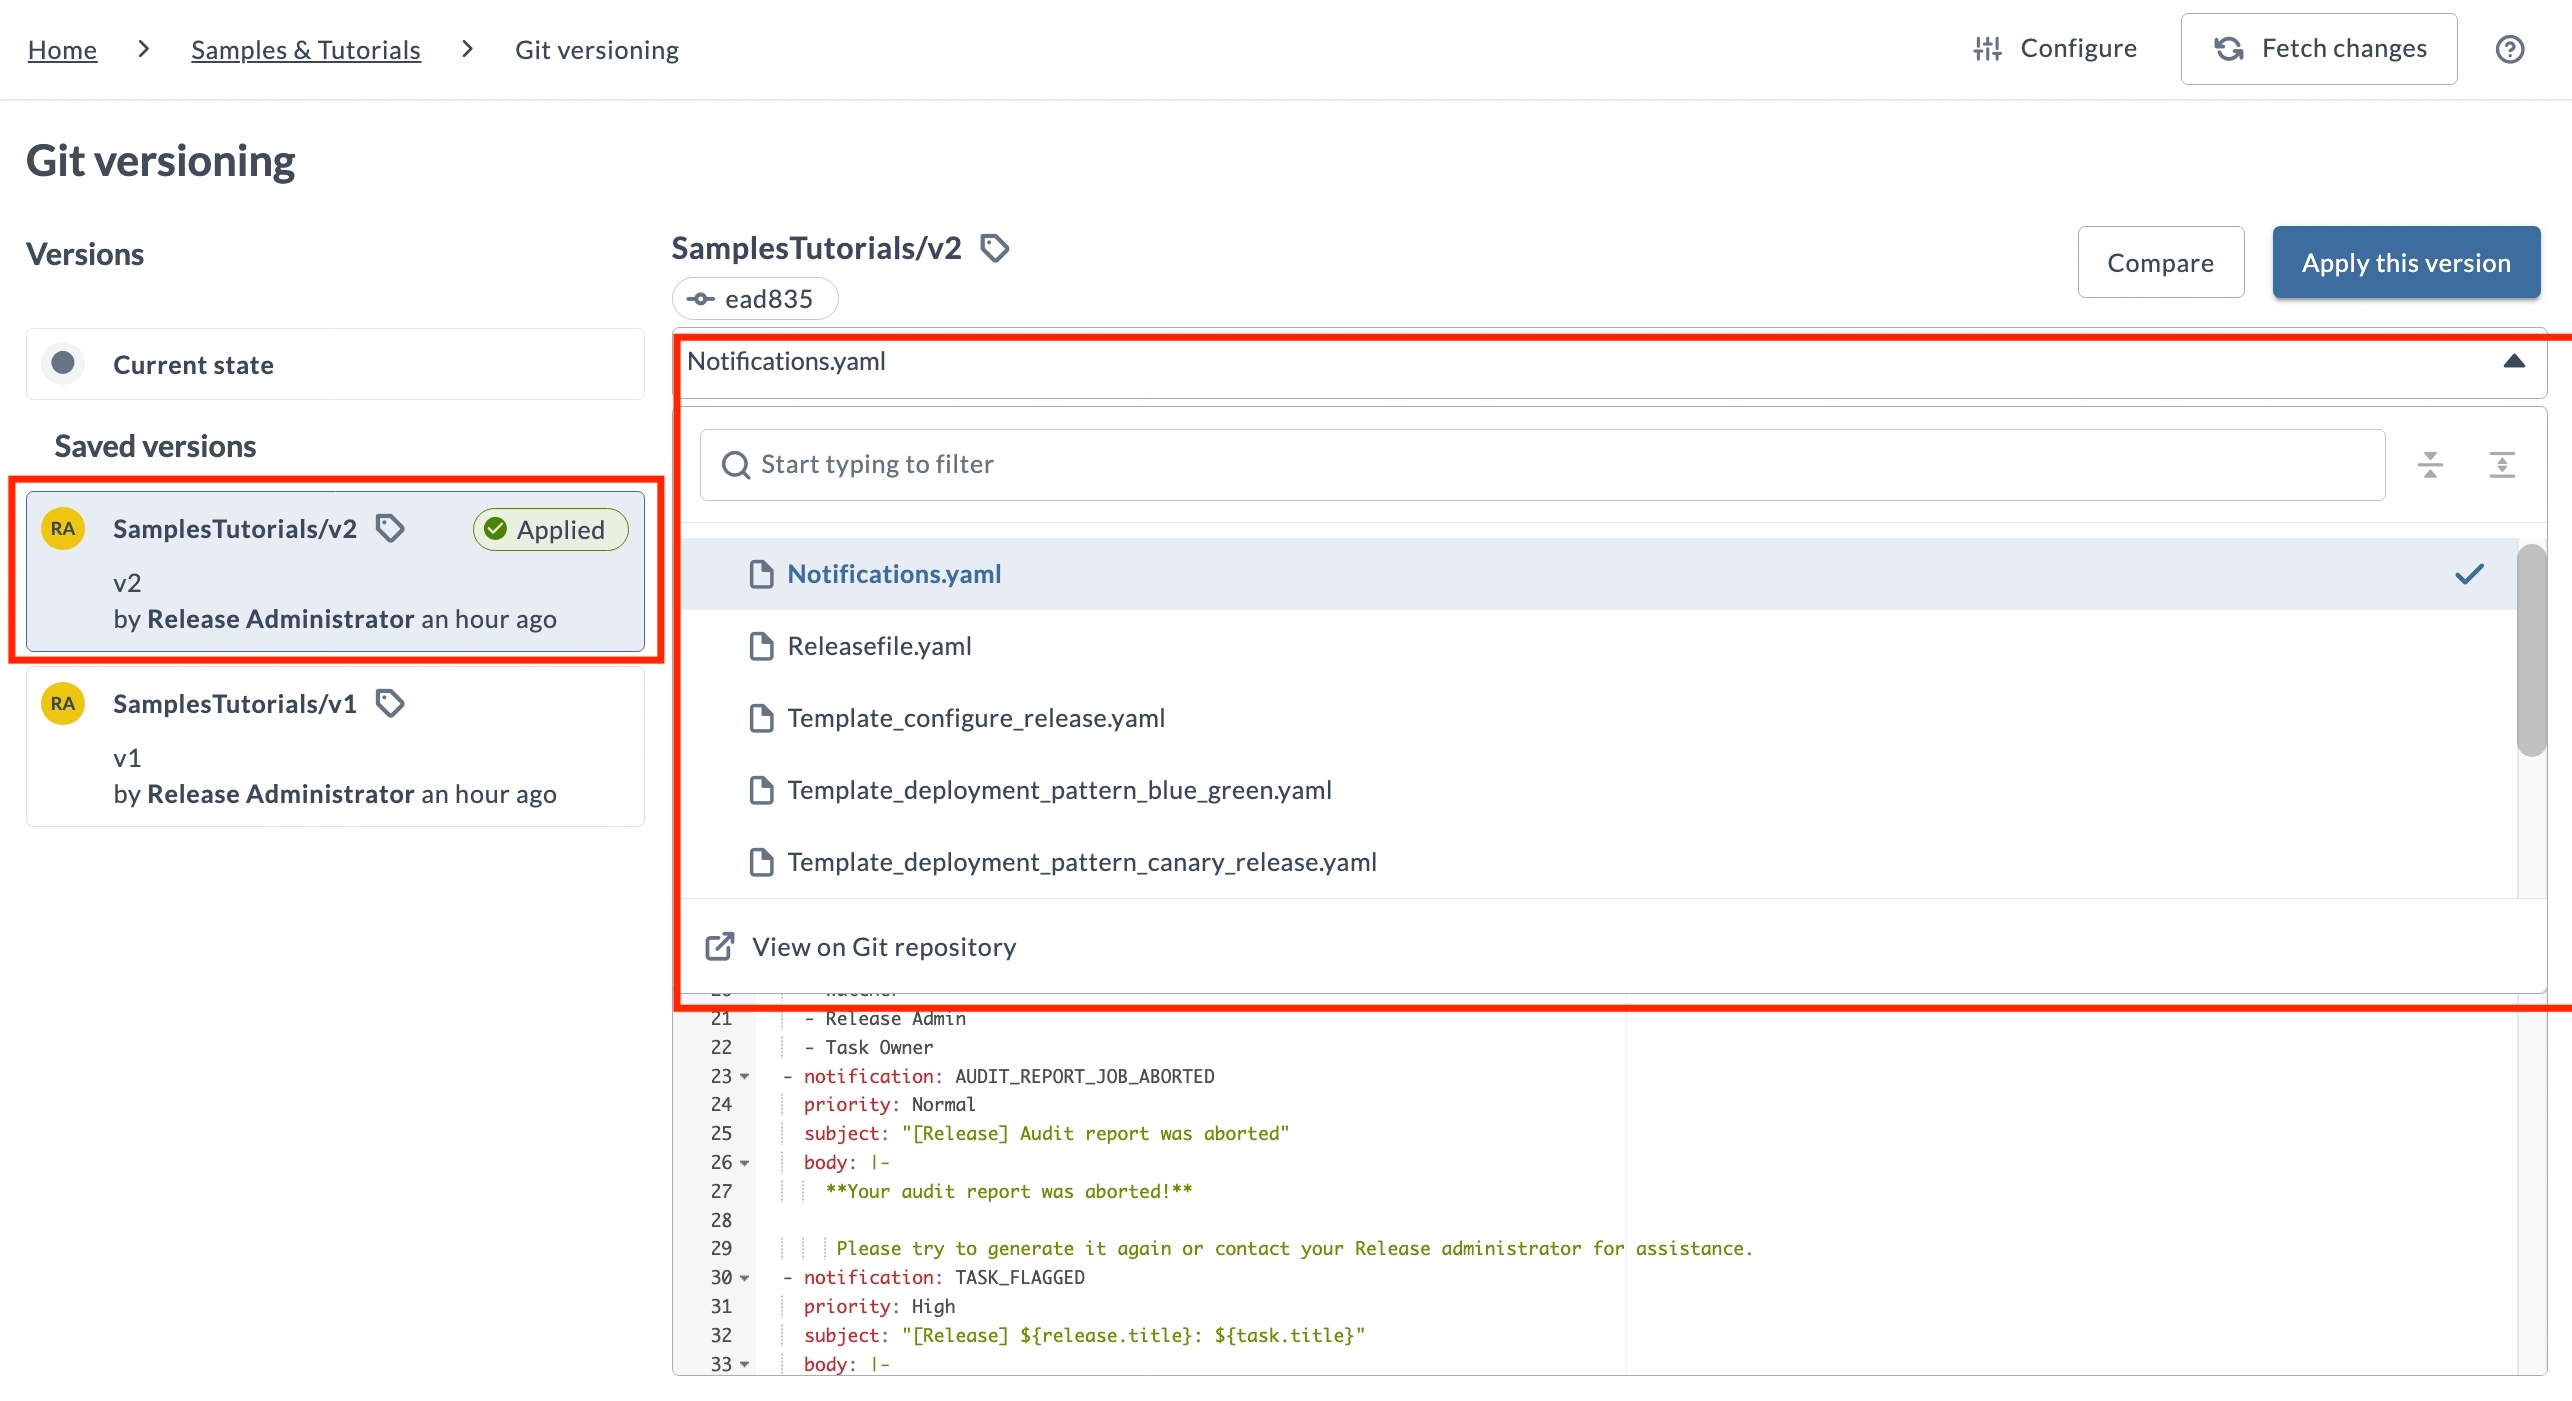Select Template_deployment_pattern_canary_release.yaml file

[1081, 862]
